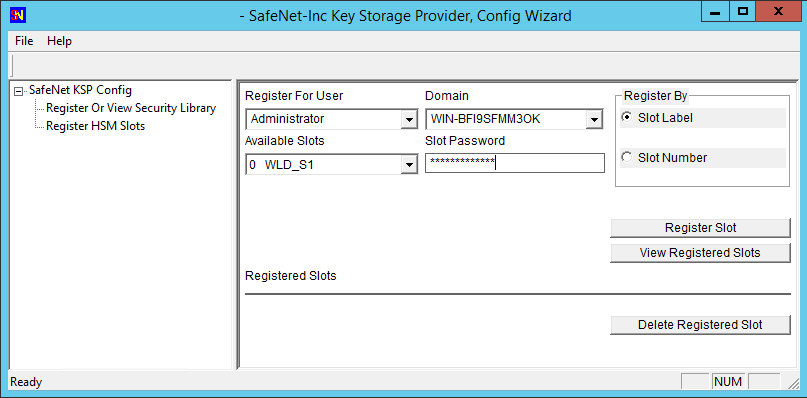Select Register Or View Security Library
The width and height of the screenshot is (807, 398).
131,108
